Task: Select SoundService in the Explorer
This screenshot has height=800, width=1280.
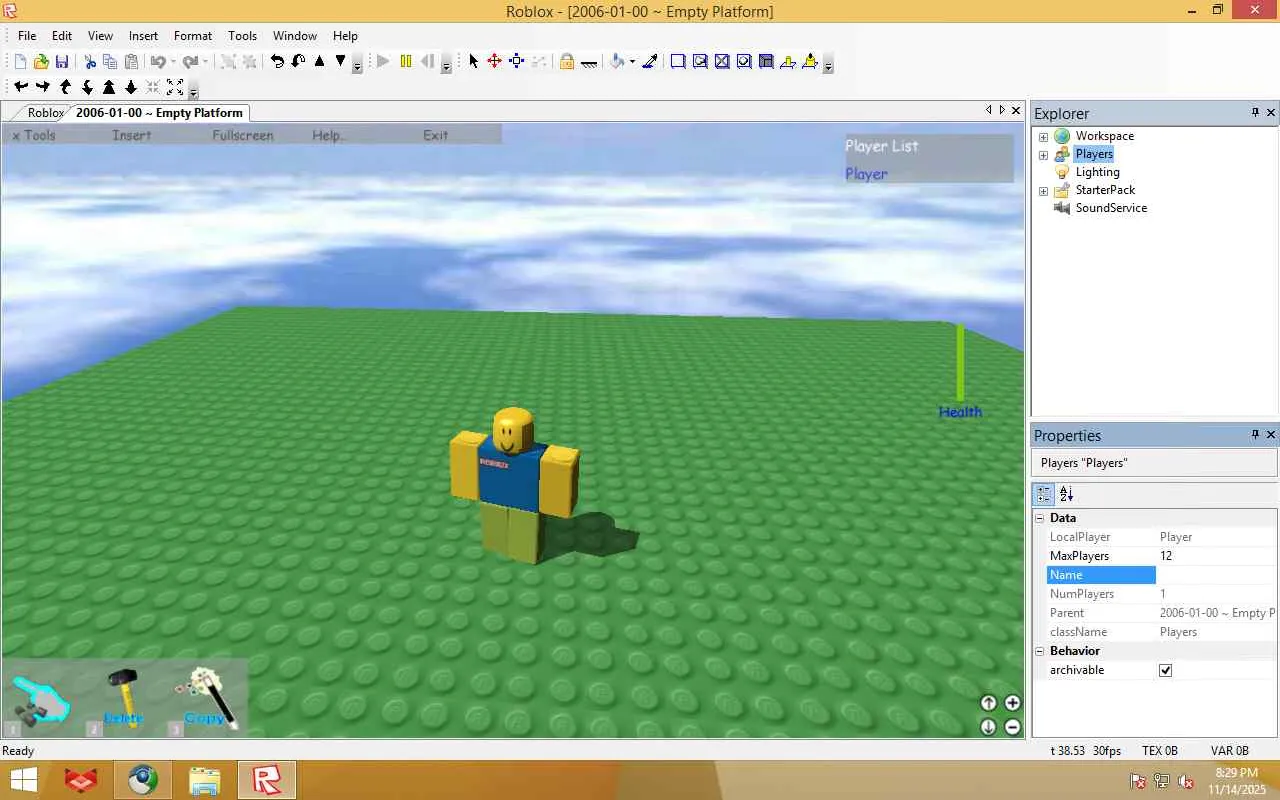Action: (1111, 208)
